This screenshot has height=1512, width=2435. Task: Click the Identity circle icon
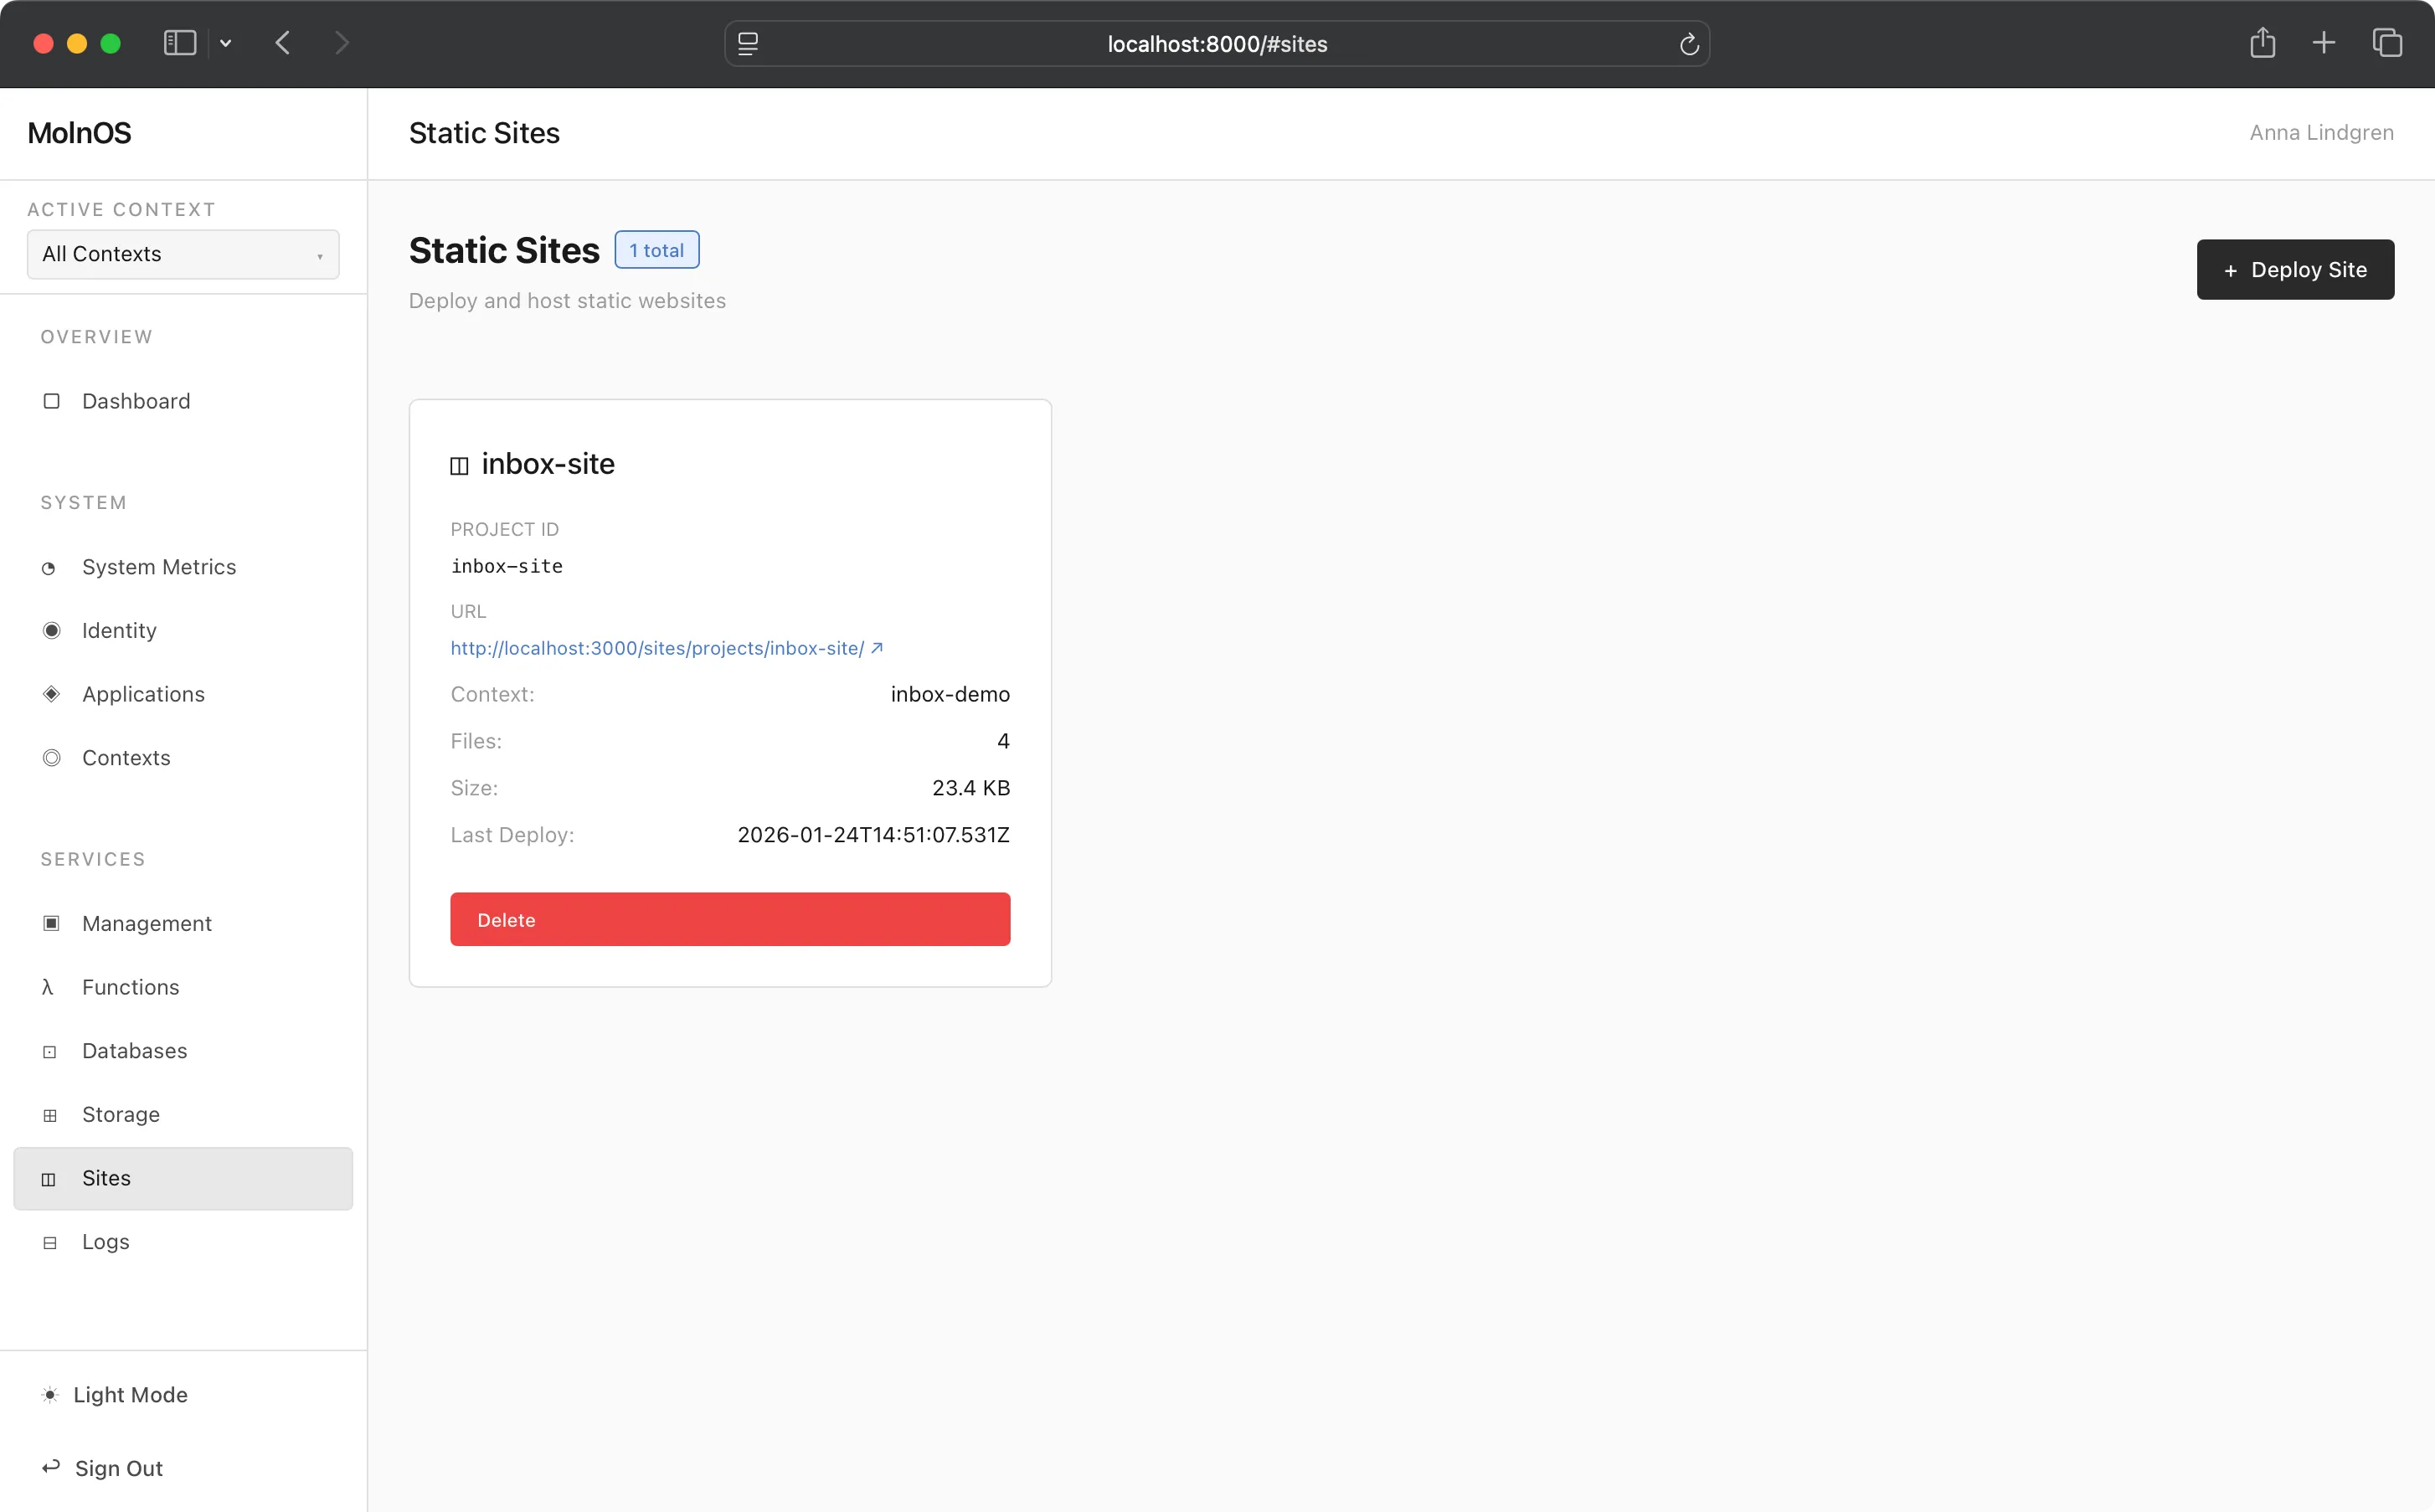(x=51, y=630)
